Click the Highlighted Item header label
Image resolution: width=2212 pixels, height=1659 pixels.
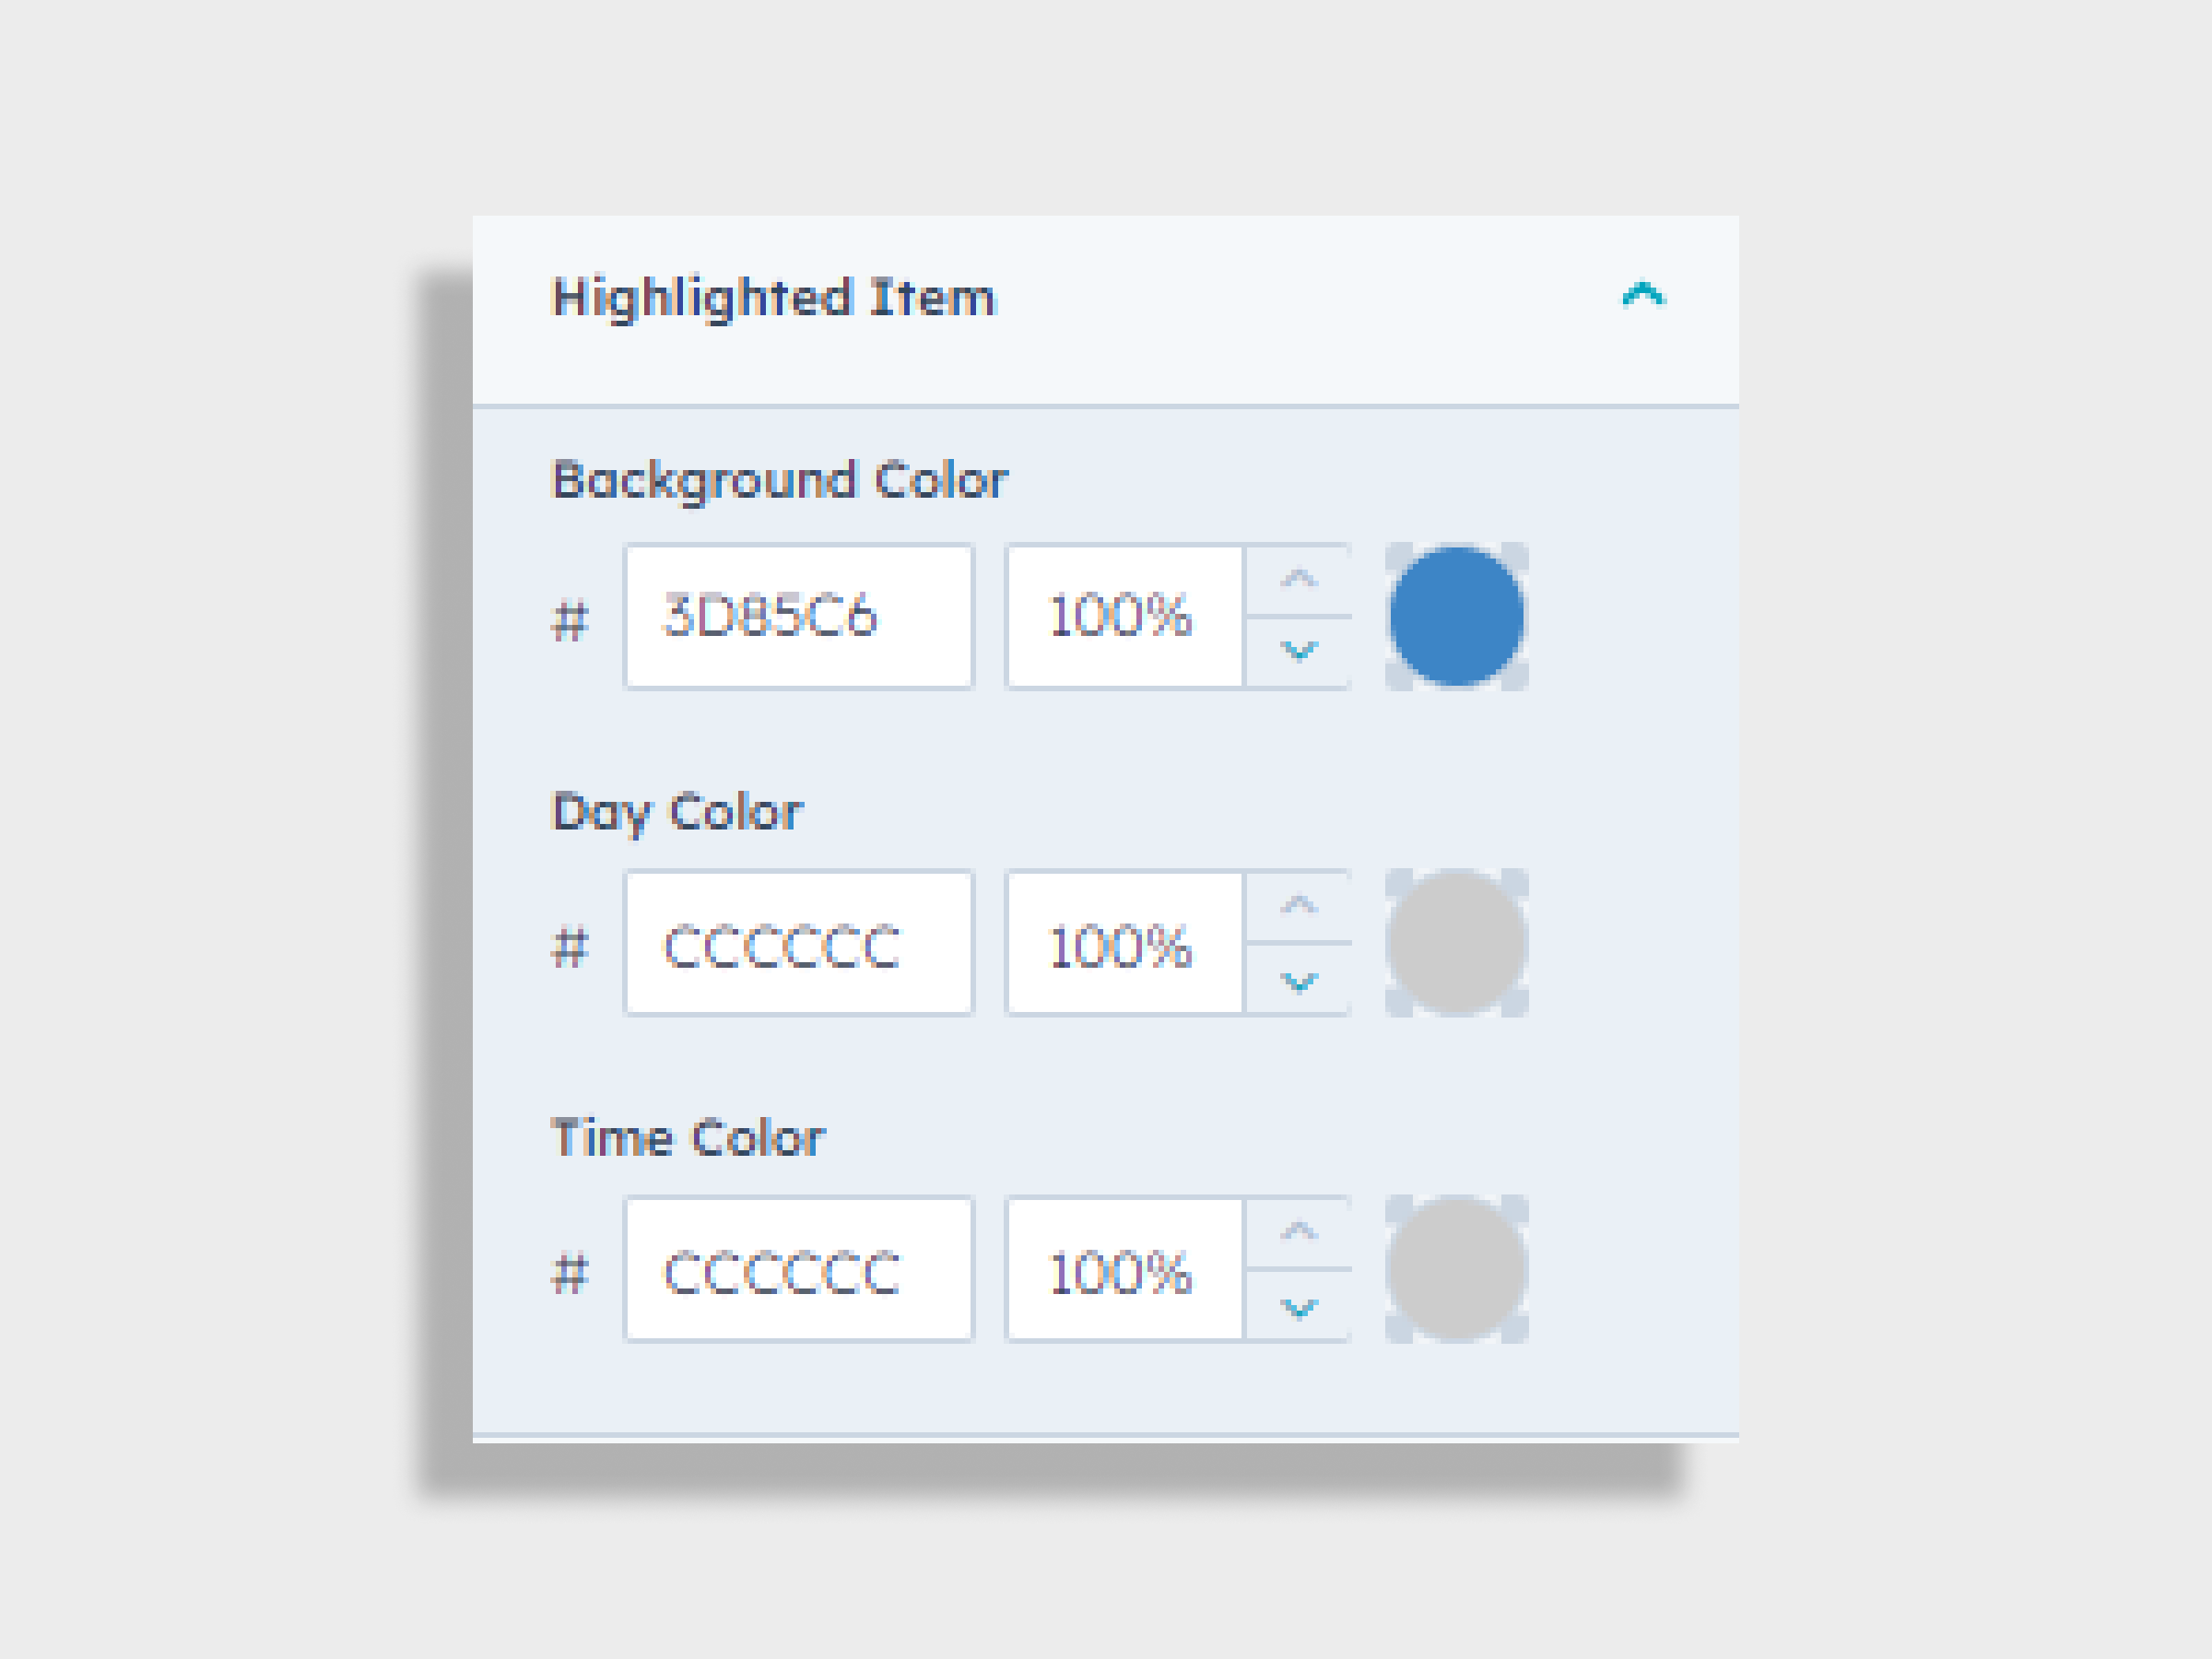coord(775,296)
